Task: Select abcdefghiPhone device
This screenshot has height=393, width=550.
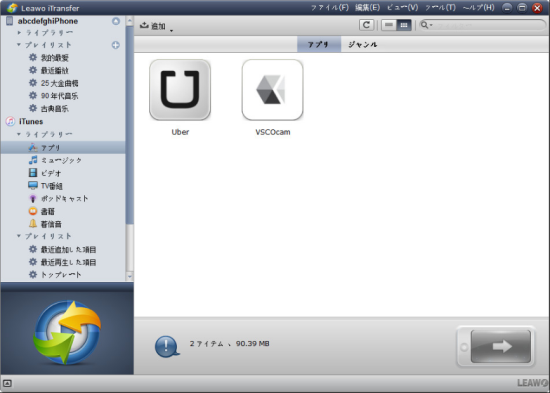Action: point(48,21)
